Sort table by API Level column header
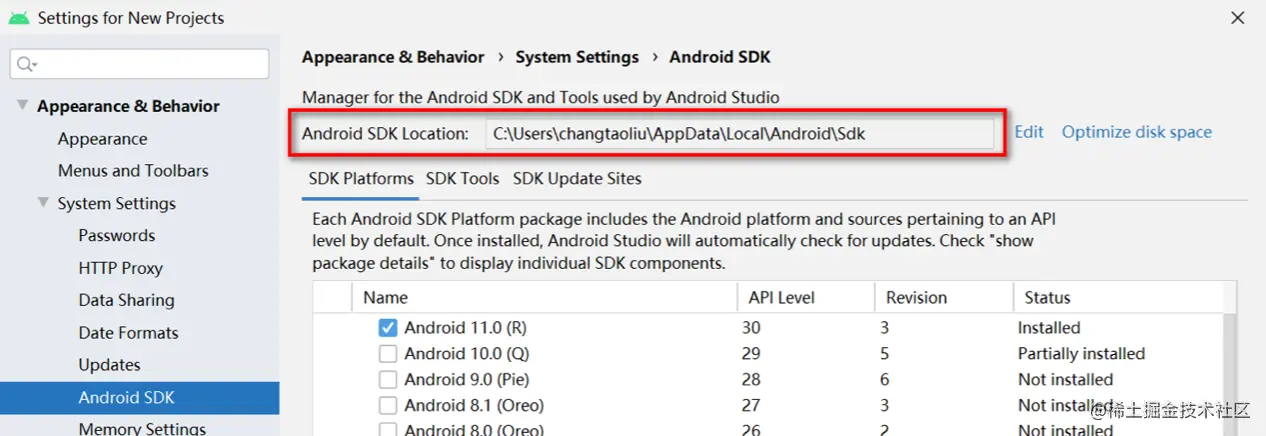This screenshot has width=1266, height=436. 805,297
